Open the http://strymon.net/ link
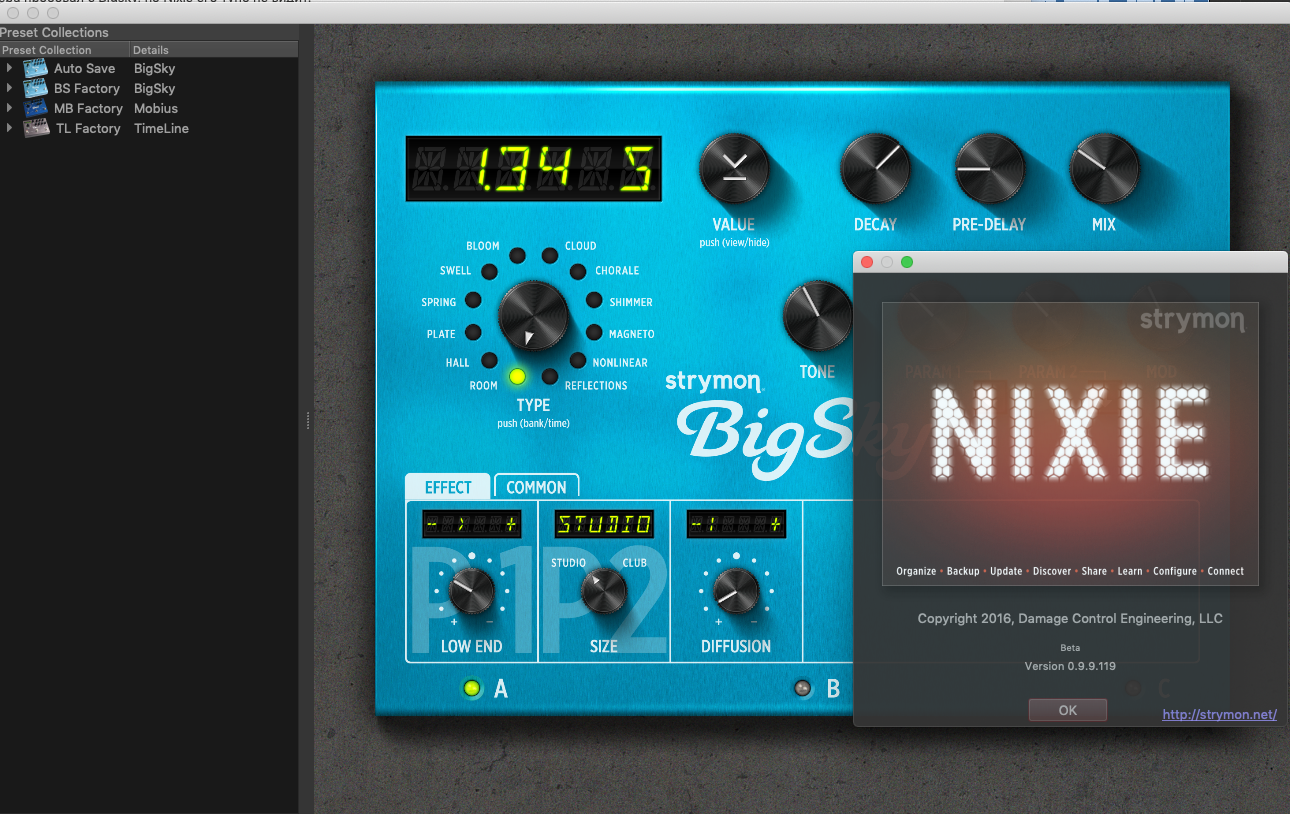Viewport: 1290px width, 814px height. (1219, 714)
